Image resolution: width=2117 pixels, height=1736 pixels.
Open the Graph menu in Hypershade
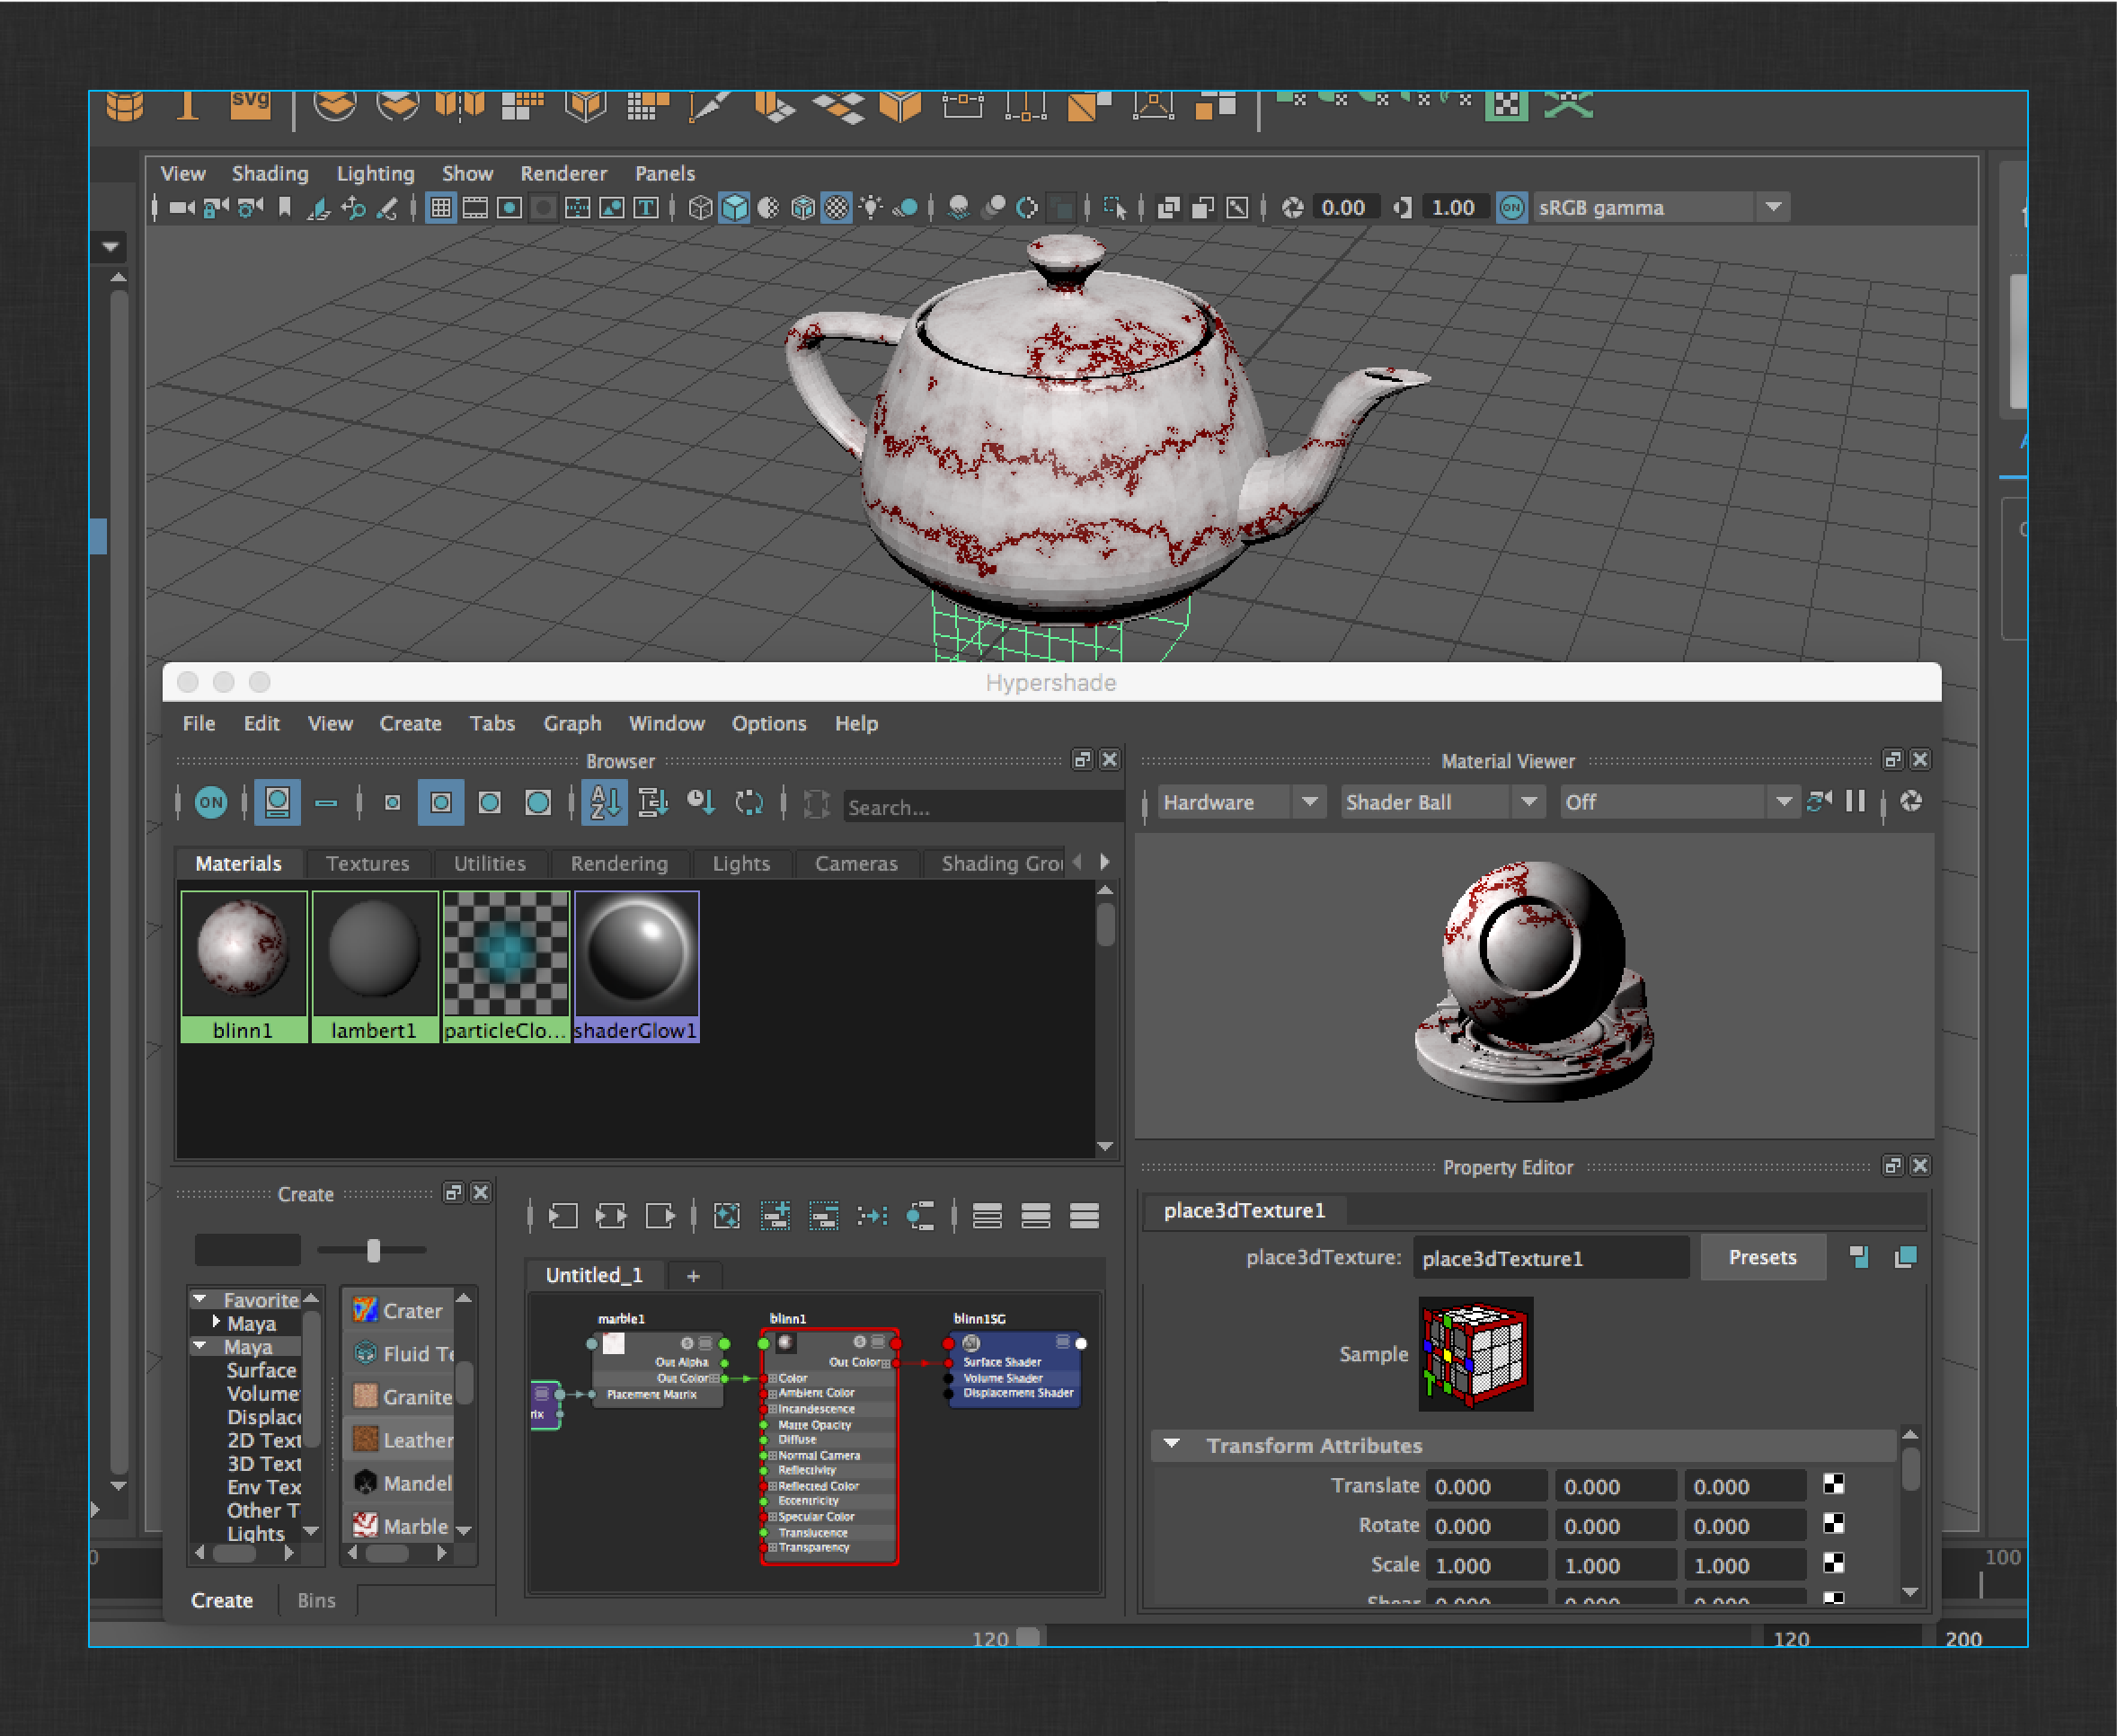pos(572,723)
